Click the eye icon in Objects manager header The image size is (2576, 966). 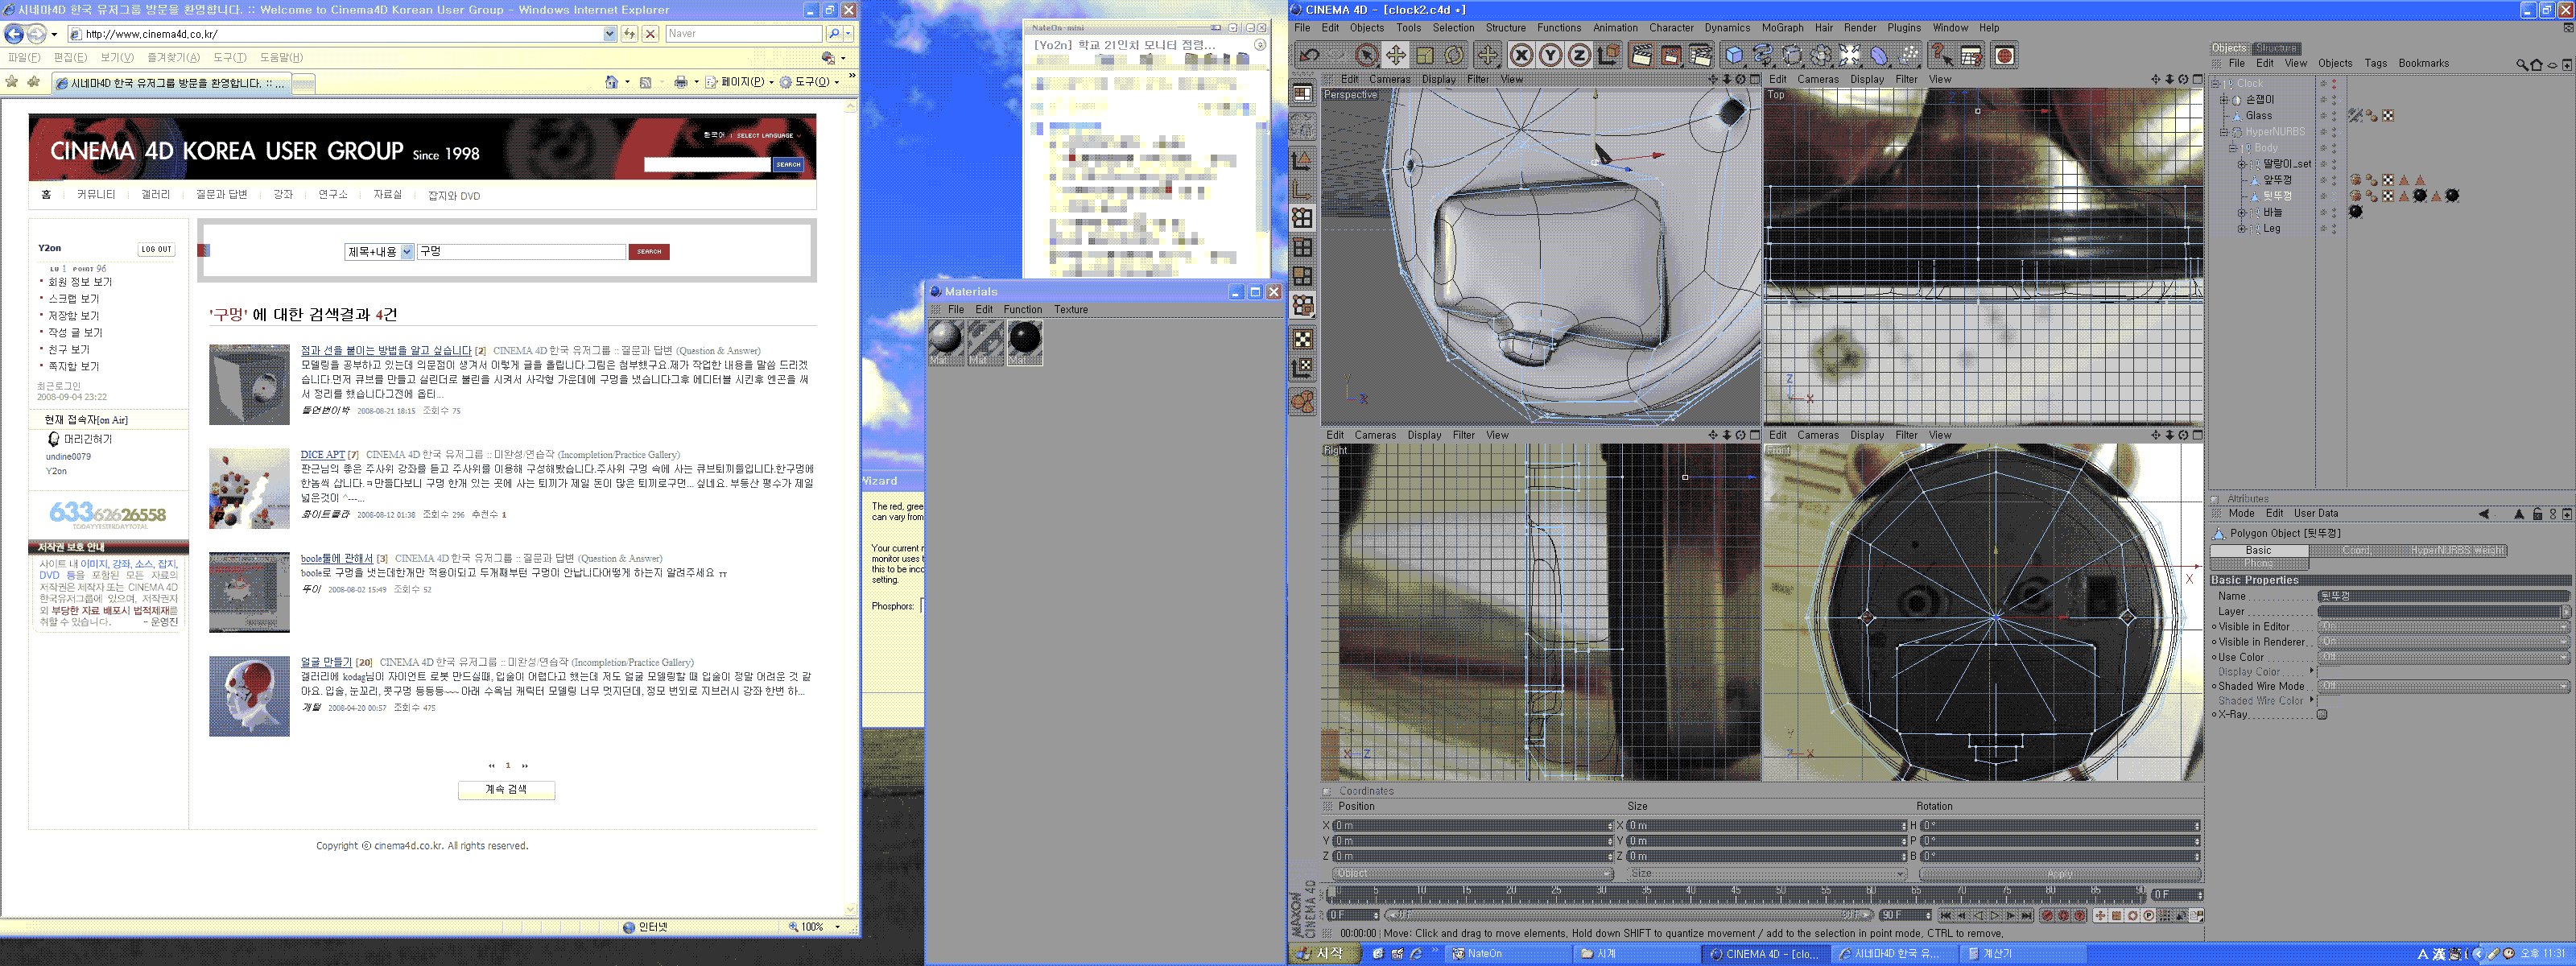2552,65
